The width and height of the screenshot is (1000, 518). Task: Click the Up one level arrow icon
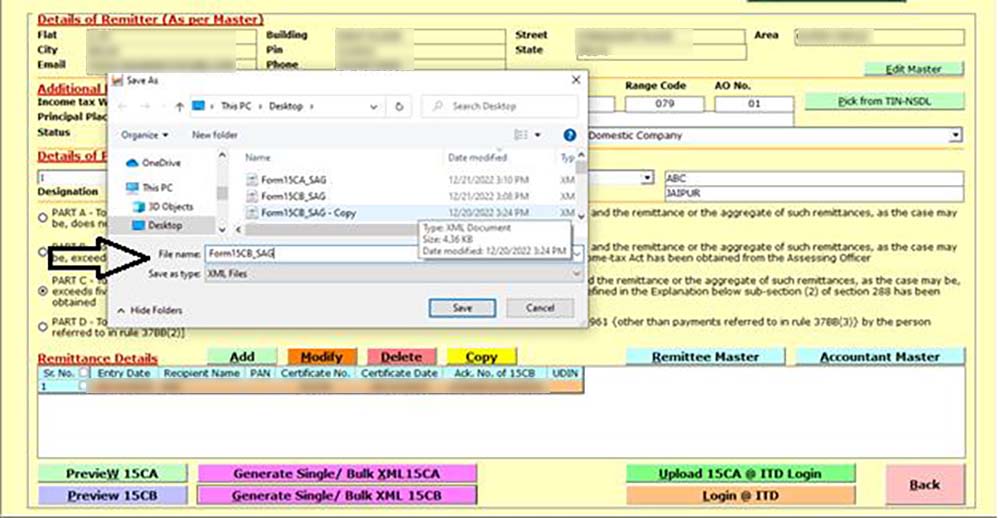click(179, 106)
